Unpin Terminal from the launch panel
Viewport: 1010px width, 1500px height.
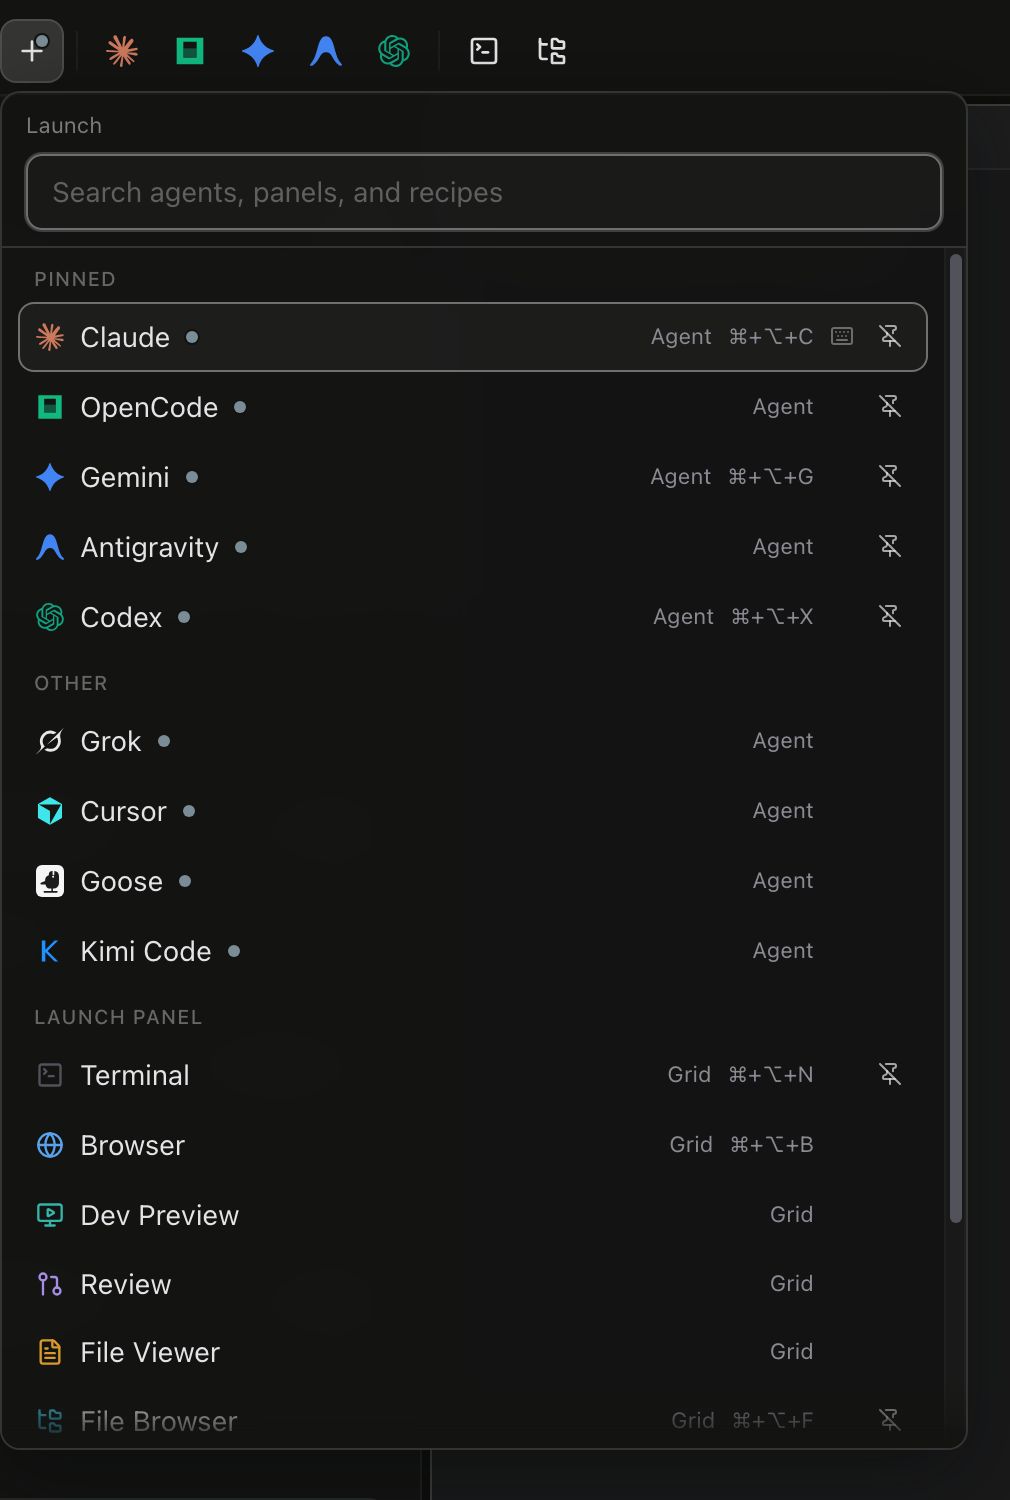pyautogui.click(x=890, y=1074)
